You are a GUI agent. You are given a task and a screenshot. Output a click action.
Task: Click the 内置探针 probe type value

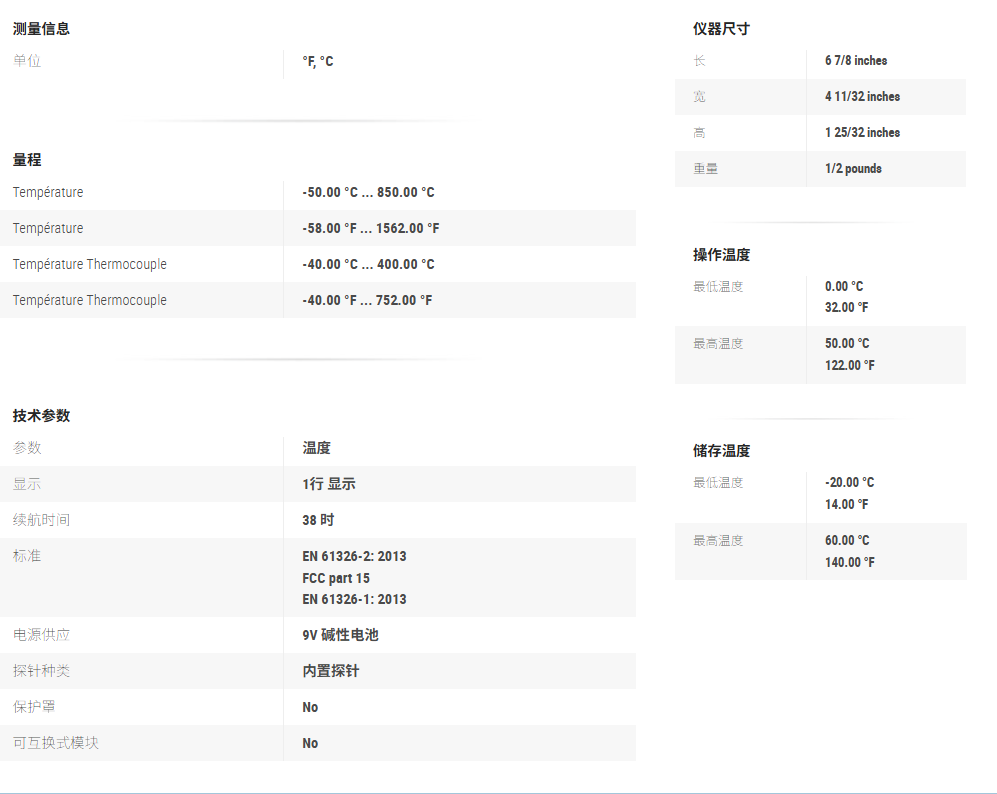[x=330, y=671]
